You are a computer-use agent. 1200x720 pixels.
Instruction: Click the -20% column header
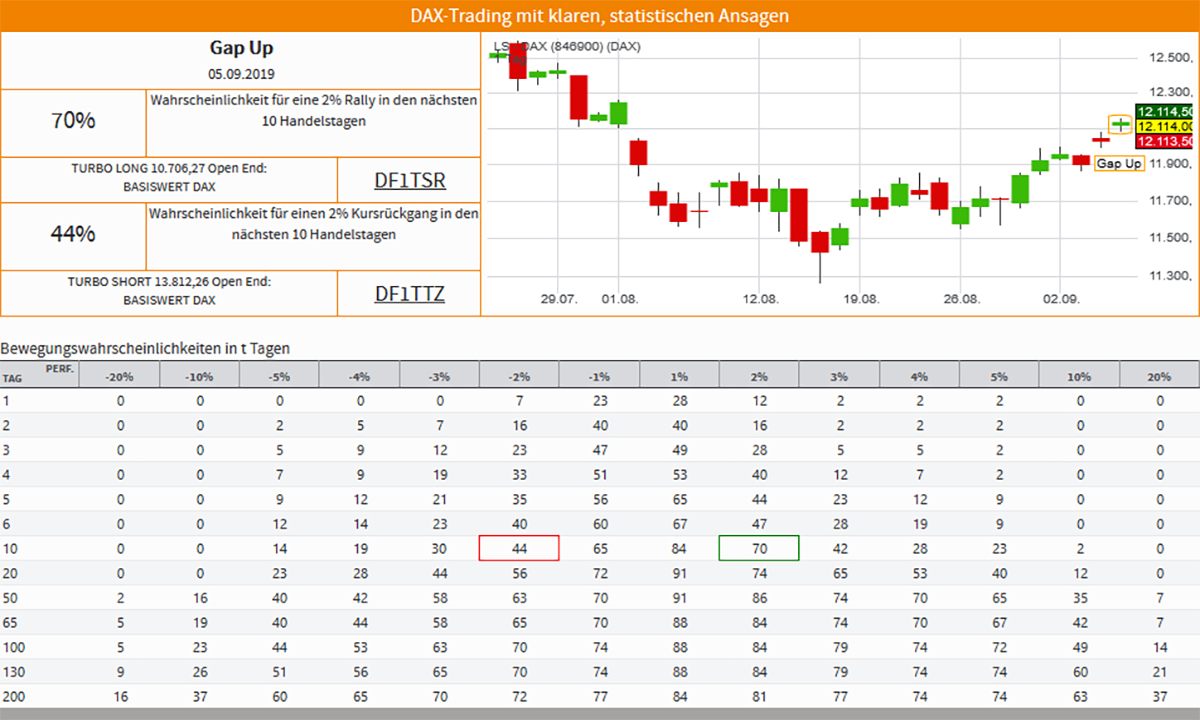[119, 375]
